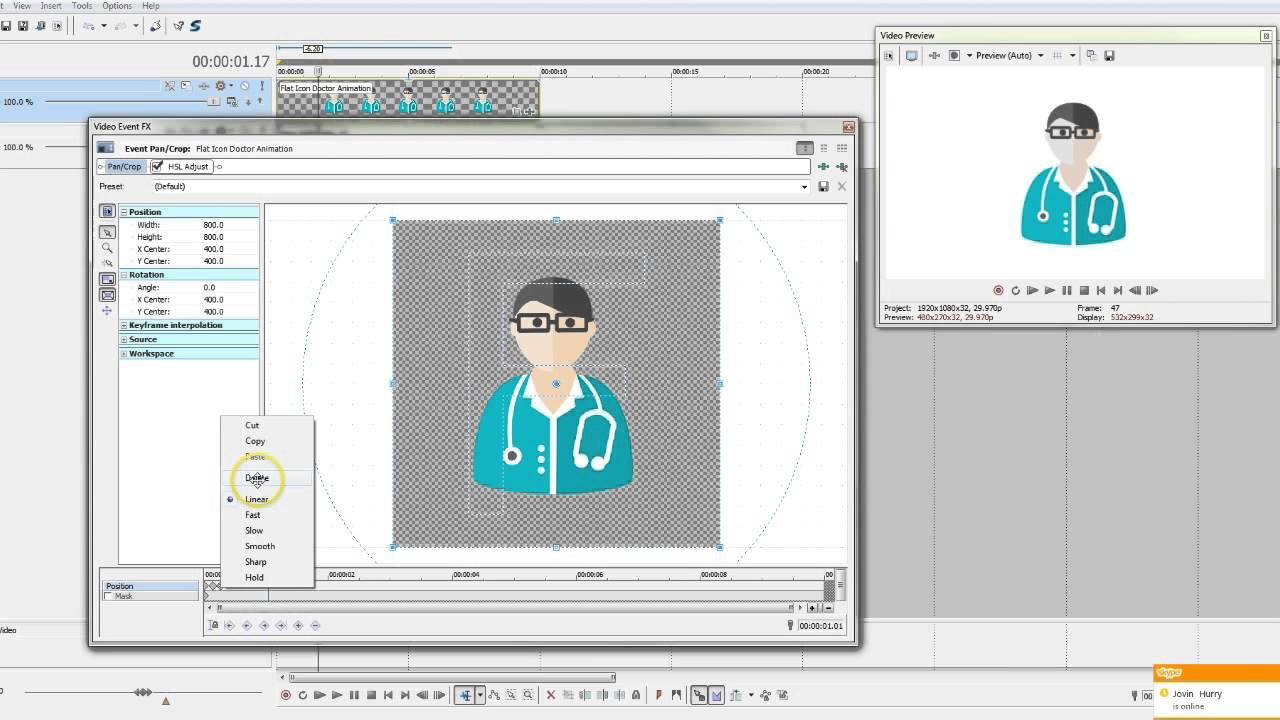Enable the Mask checkbox

point(108,596)
